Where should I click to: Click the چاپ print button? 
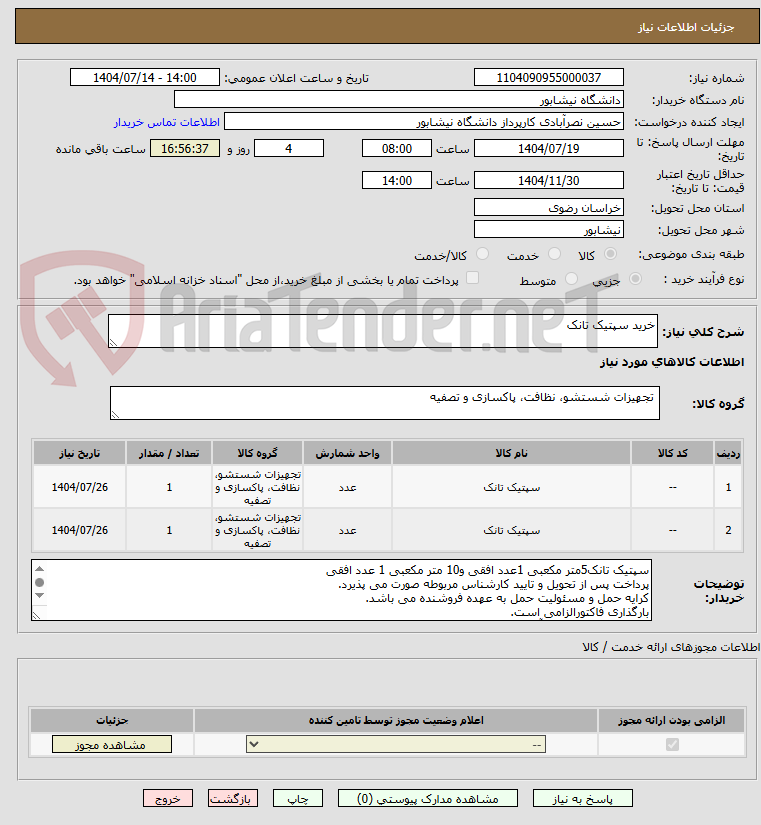point(298,798)
